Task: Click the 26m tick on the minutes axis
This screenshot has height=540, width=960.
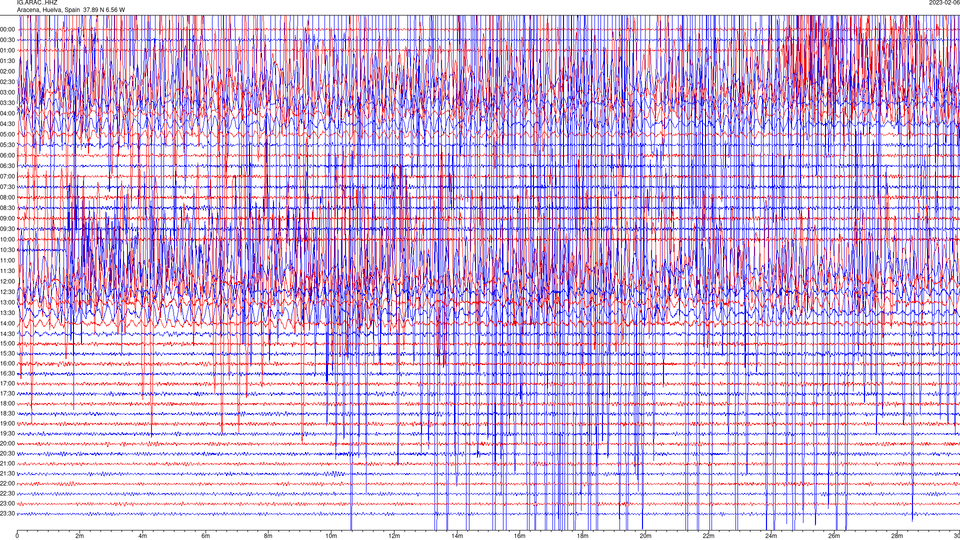Action: [834, 536]
